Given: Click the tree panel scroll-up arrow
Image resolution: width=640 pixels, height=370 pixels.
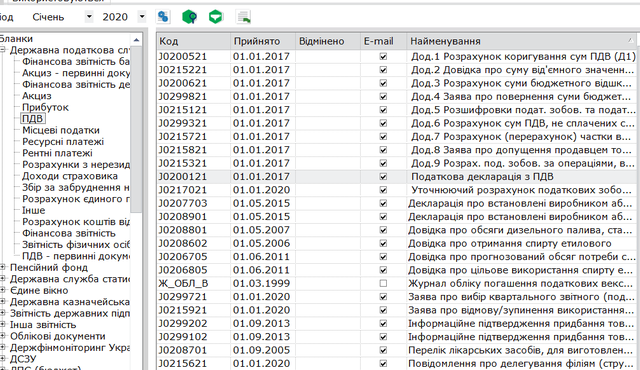Looking at the screenshot, I should (x=136, y=40).
